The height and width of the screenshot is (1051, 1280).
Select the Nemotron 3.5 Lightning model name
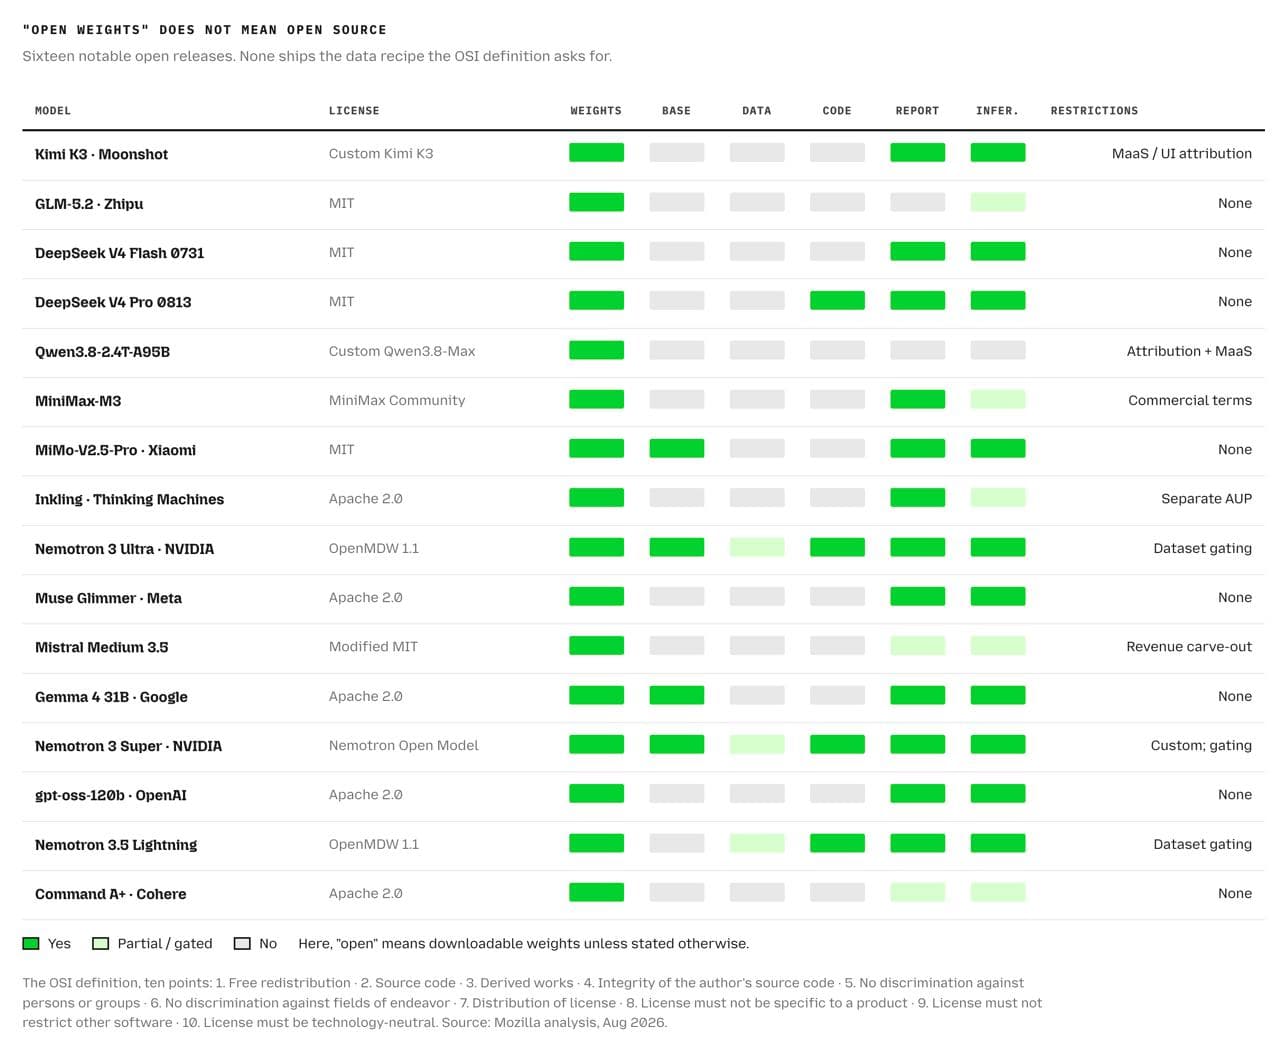[x=116, y=845]
